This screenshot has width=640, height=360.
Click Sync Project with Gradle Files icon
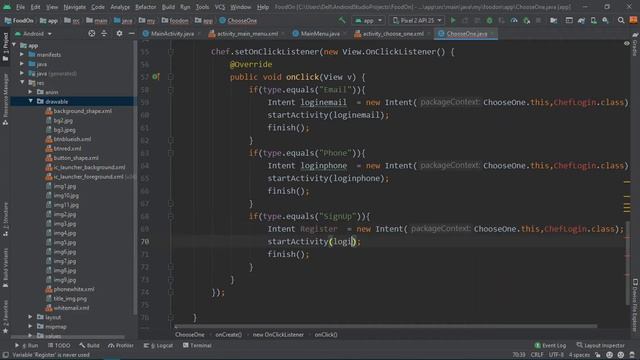coord(581,20)
